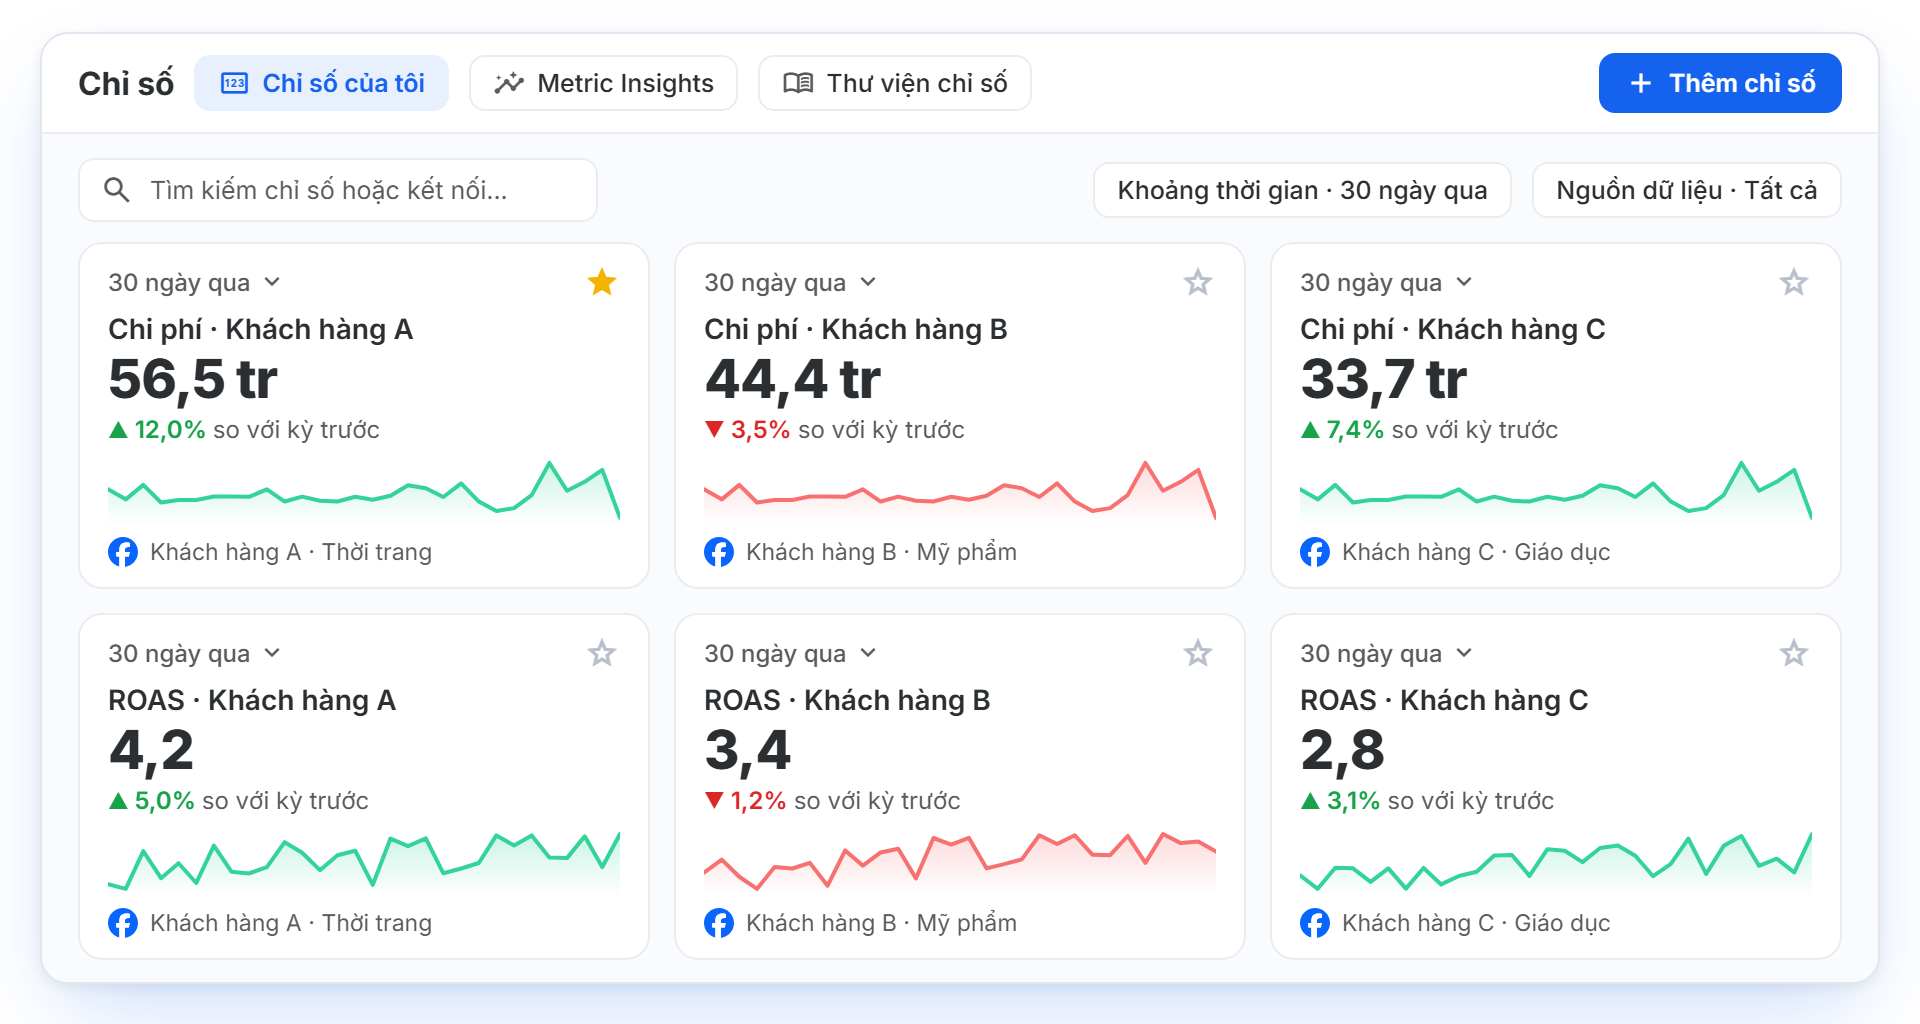
Task: Switch to Chỉ số của tôi tab
Action: click(321, 83)
